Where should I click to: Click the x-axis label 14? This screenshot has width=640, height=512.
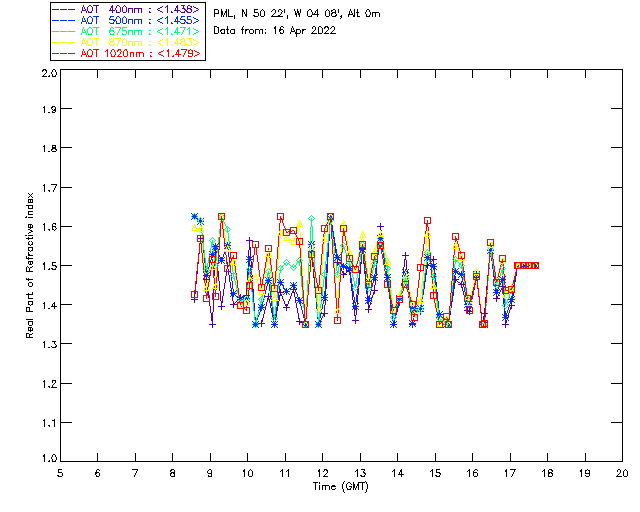[398, 473]
